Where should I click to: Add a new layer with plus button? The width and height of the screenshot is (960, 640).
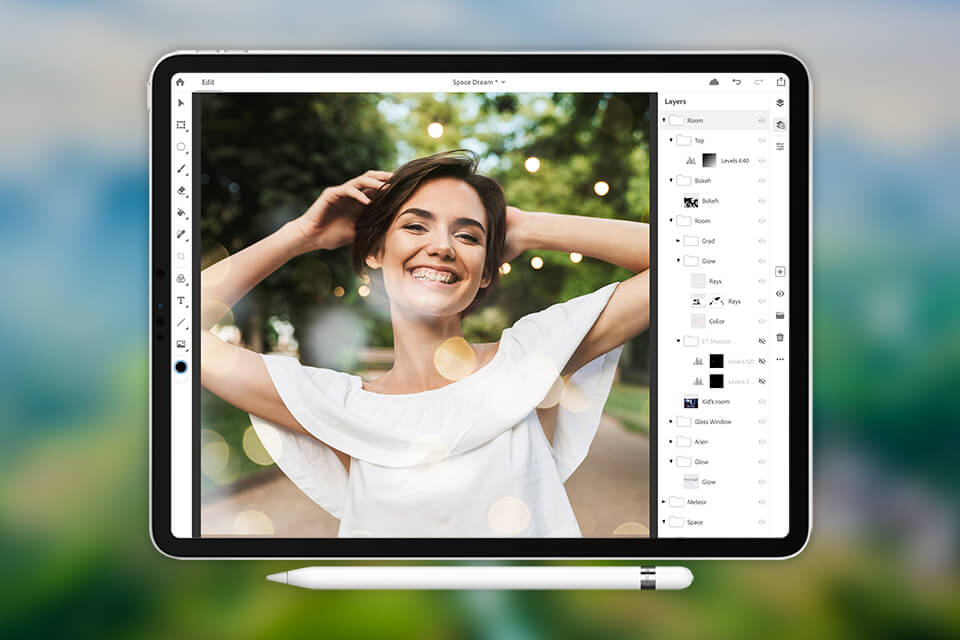pyautogui.click(x=781, y=271)
